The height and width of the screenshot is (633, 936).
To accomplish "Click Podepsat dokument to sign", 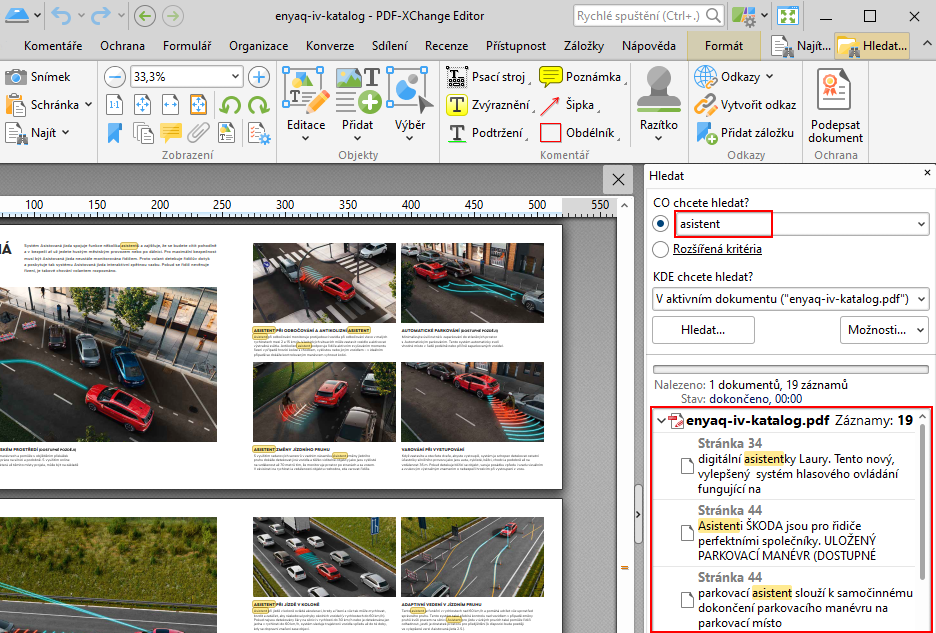I will click(835, 106).
